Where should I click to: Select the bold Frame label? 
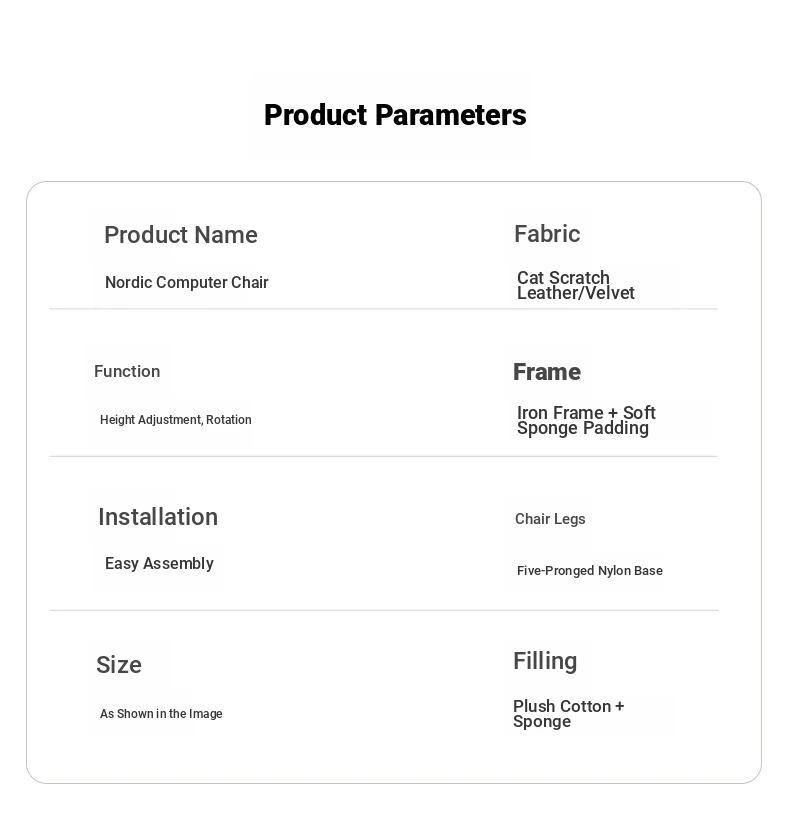[547, 372]
